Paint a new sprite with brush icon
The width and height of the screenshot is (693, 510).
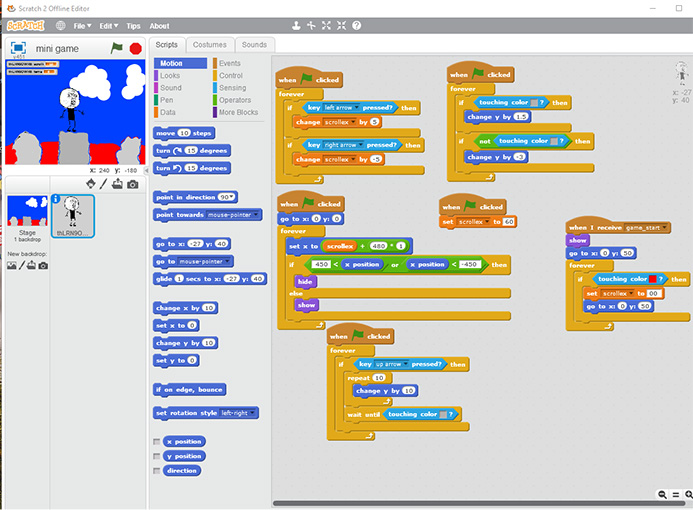[x=104, y=184]
